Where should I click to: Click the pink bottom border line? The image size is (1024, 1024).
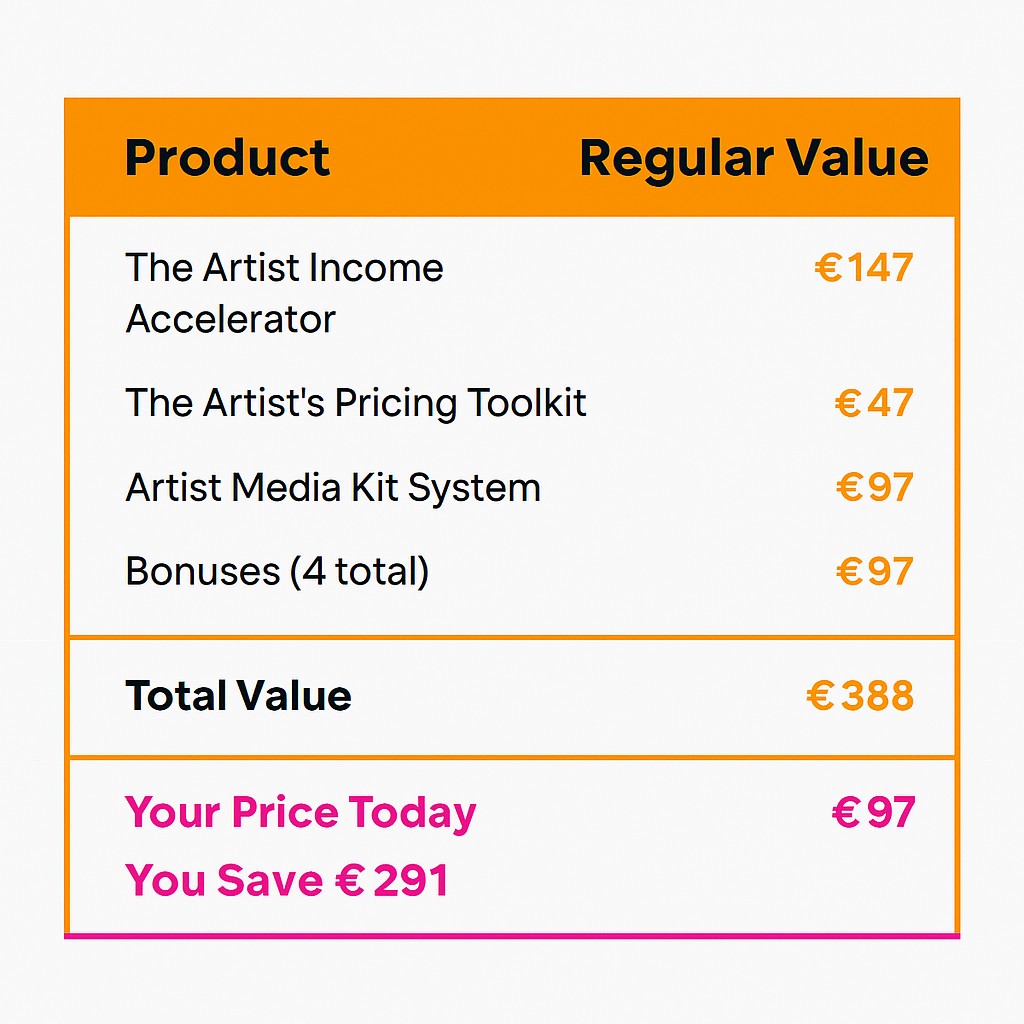click(x=512, y=936)
